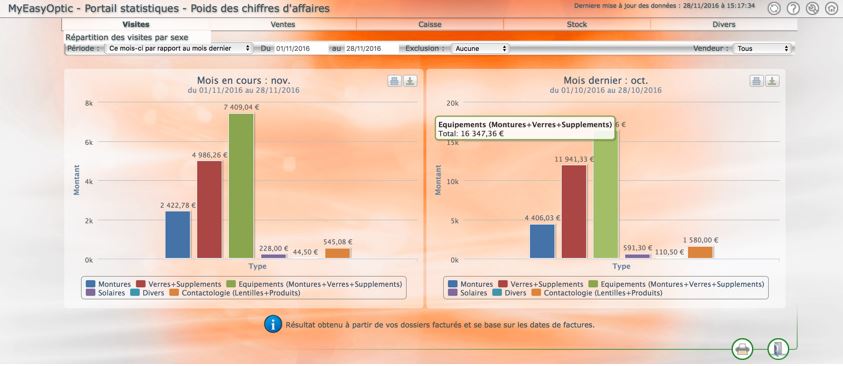Open the Période dropdown
The width and height of the screenshot is (843, 366).
pyautogui.click(x=178, y=48)
